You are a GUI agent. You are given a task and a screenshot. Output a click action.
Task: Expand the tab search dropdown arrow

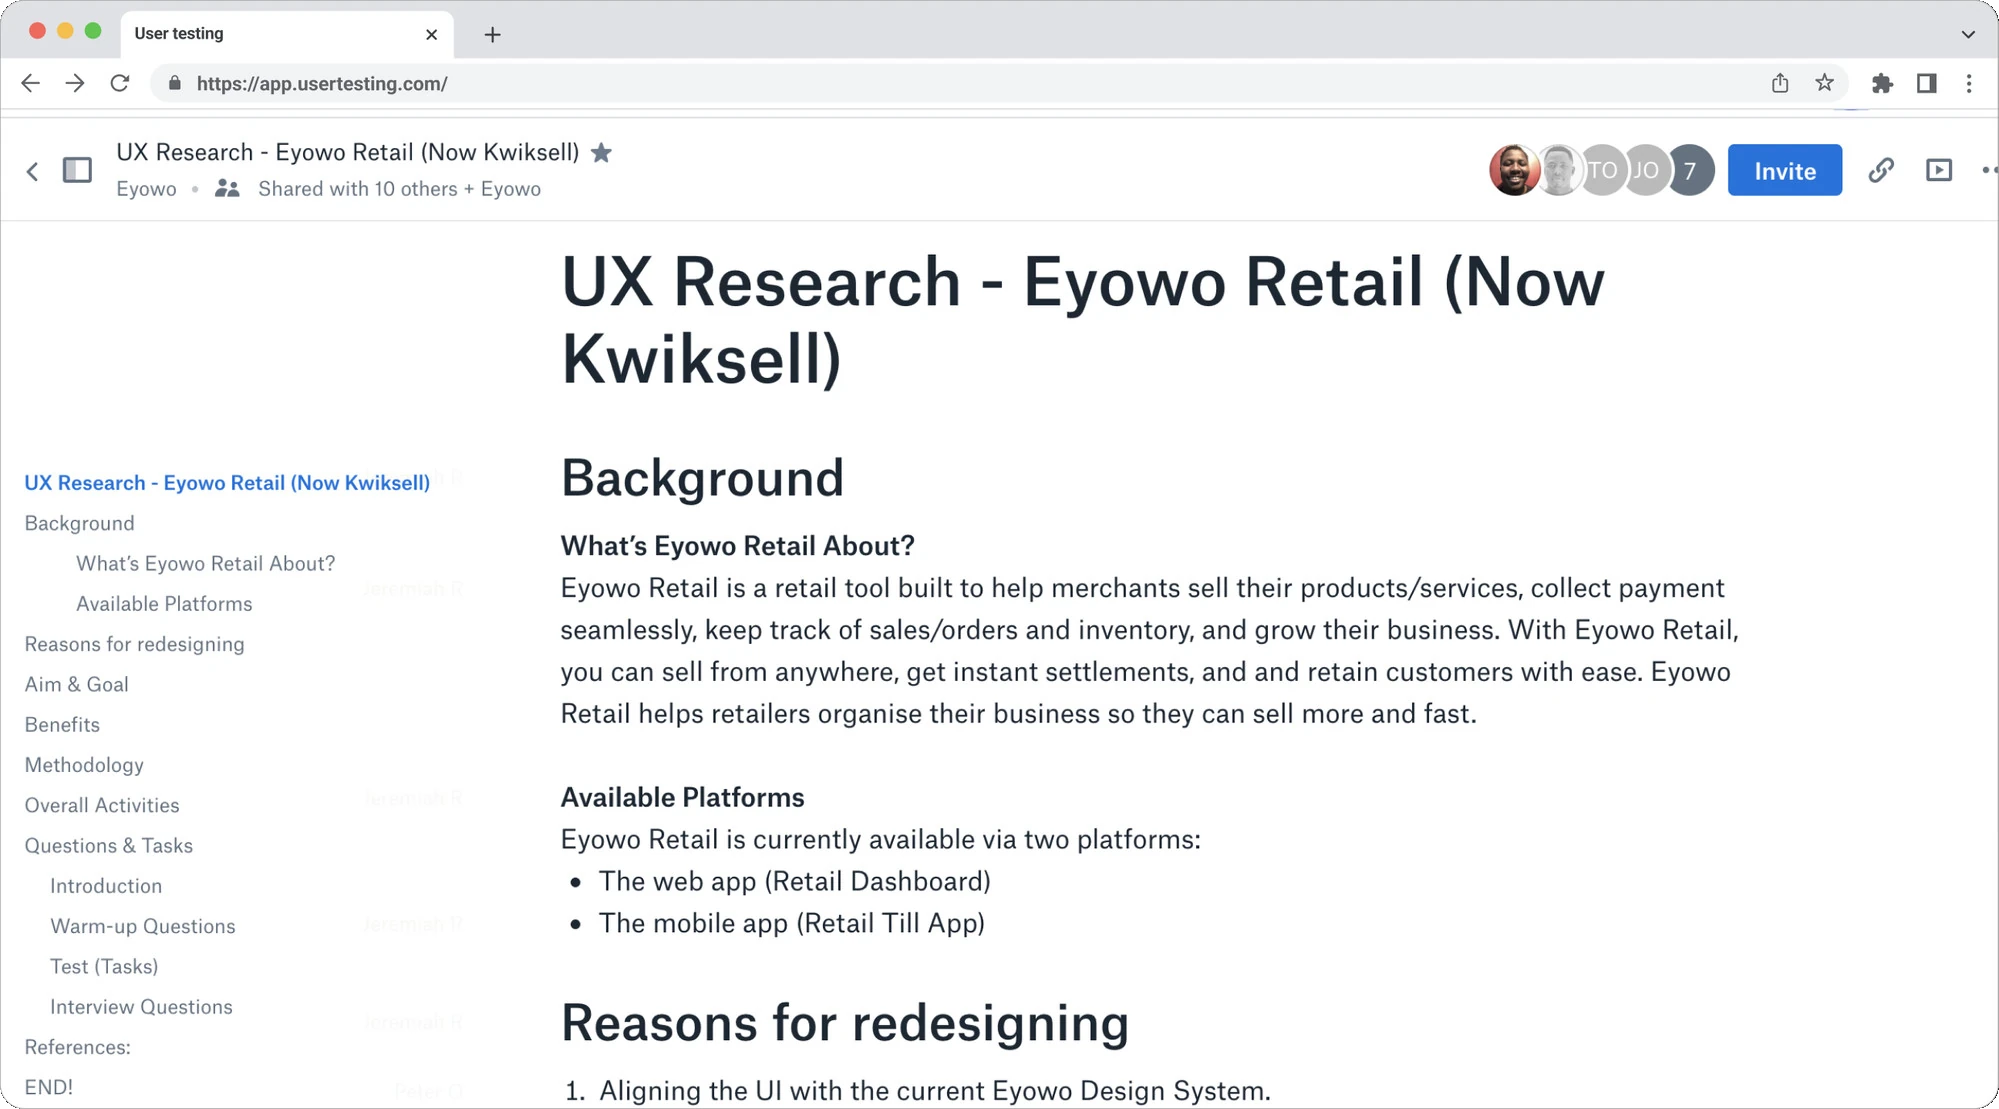tap(1968, 34)
